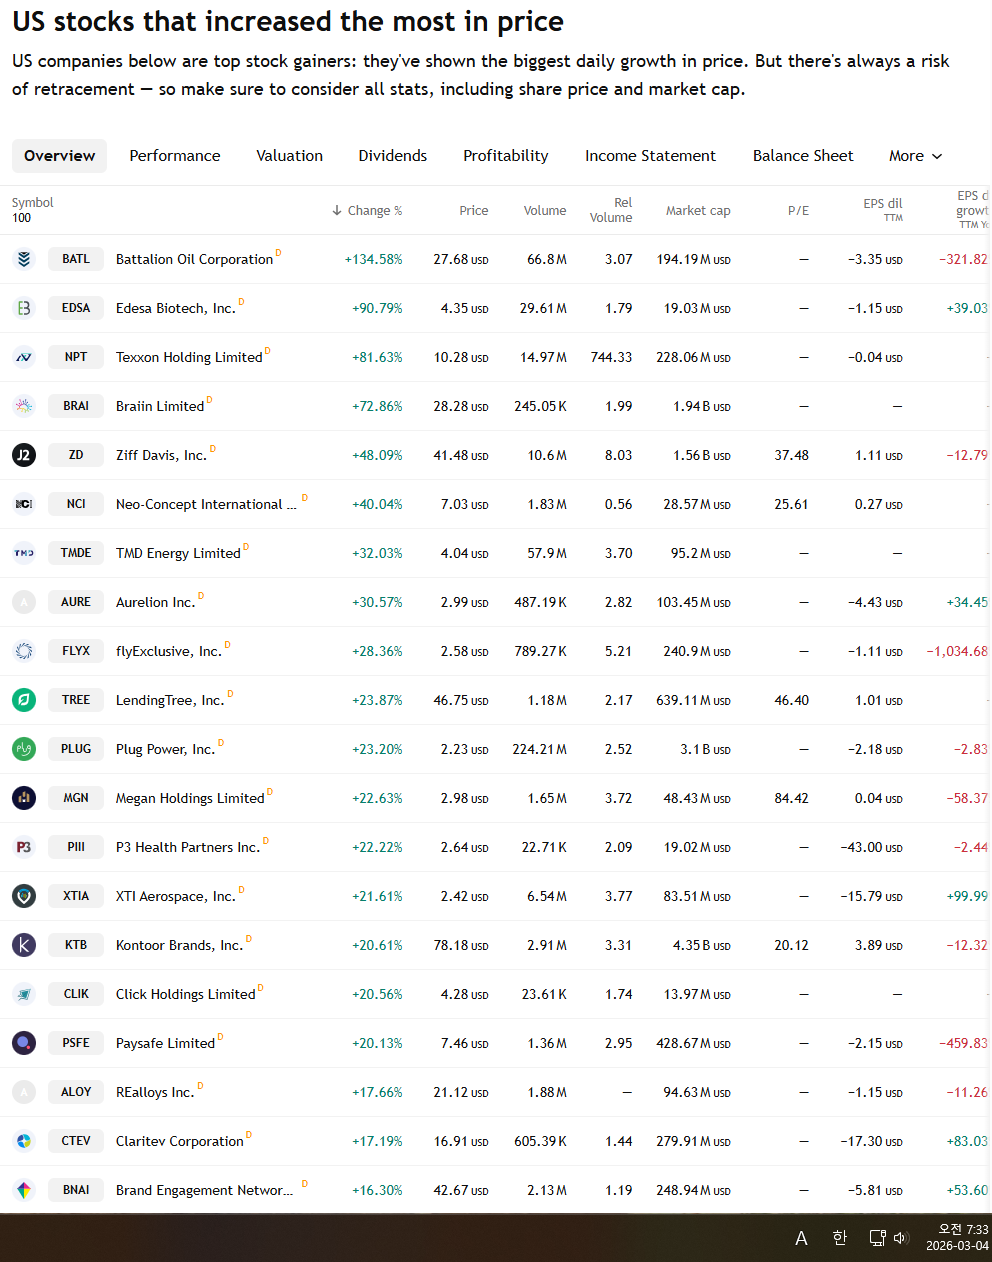Click the Claritev Corporation logo icon
Screen dimensions: 992x1262
(24, 1141)
